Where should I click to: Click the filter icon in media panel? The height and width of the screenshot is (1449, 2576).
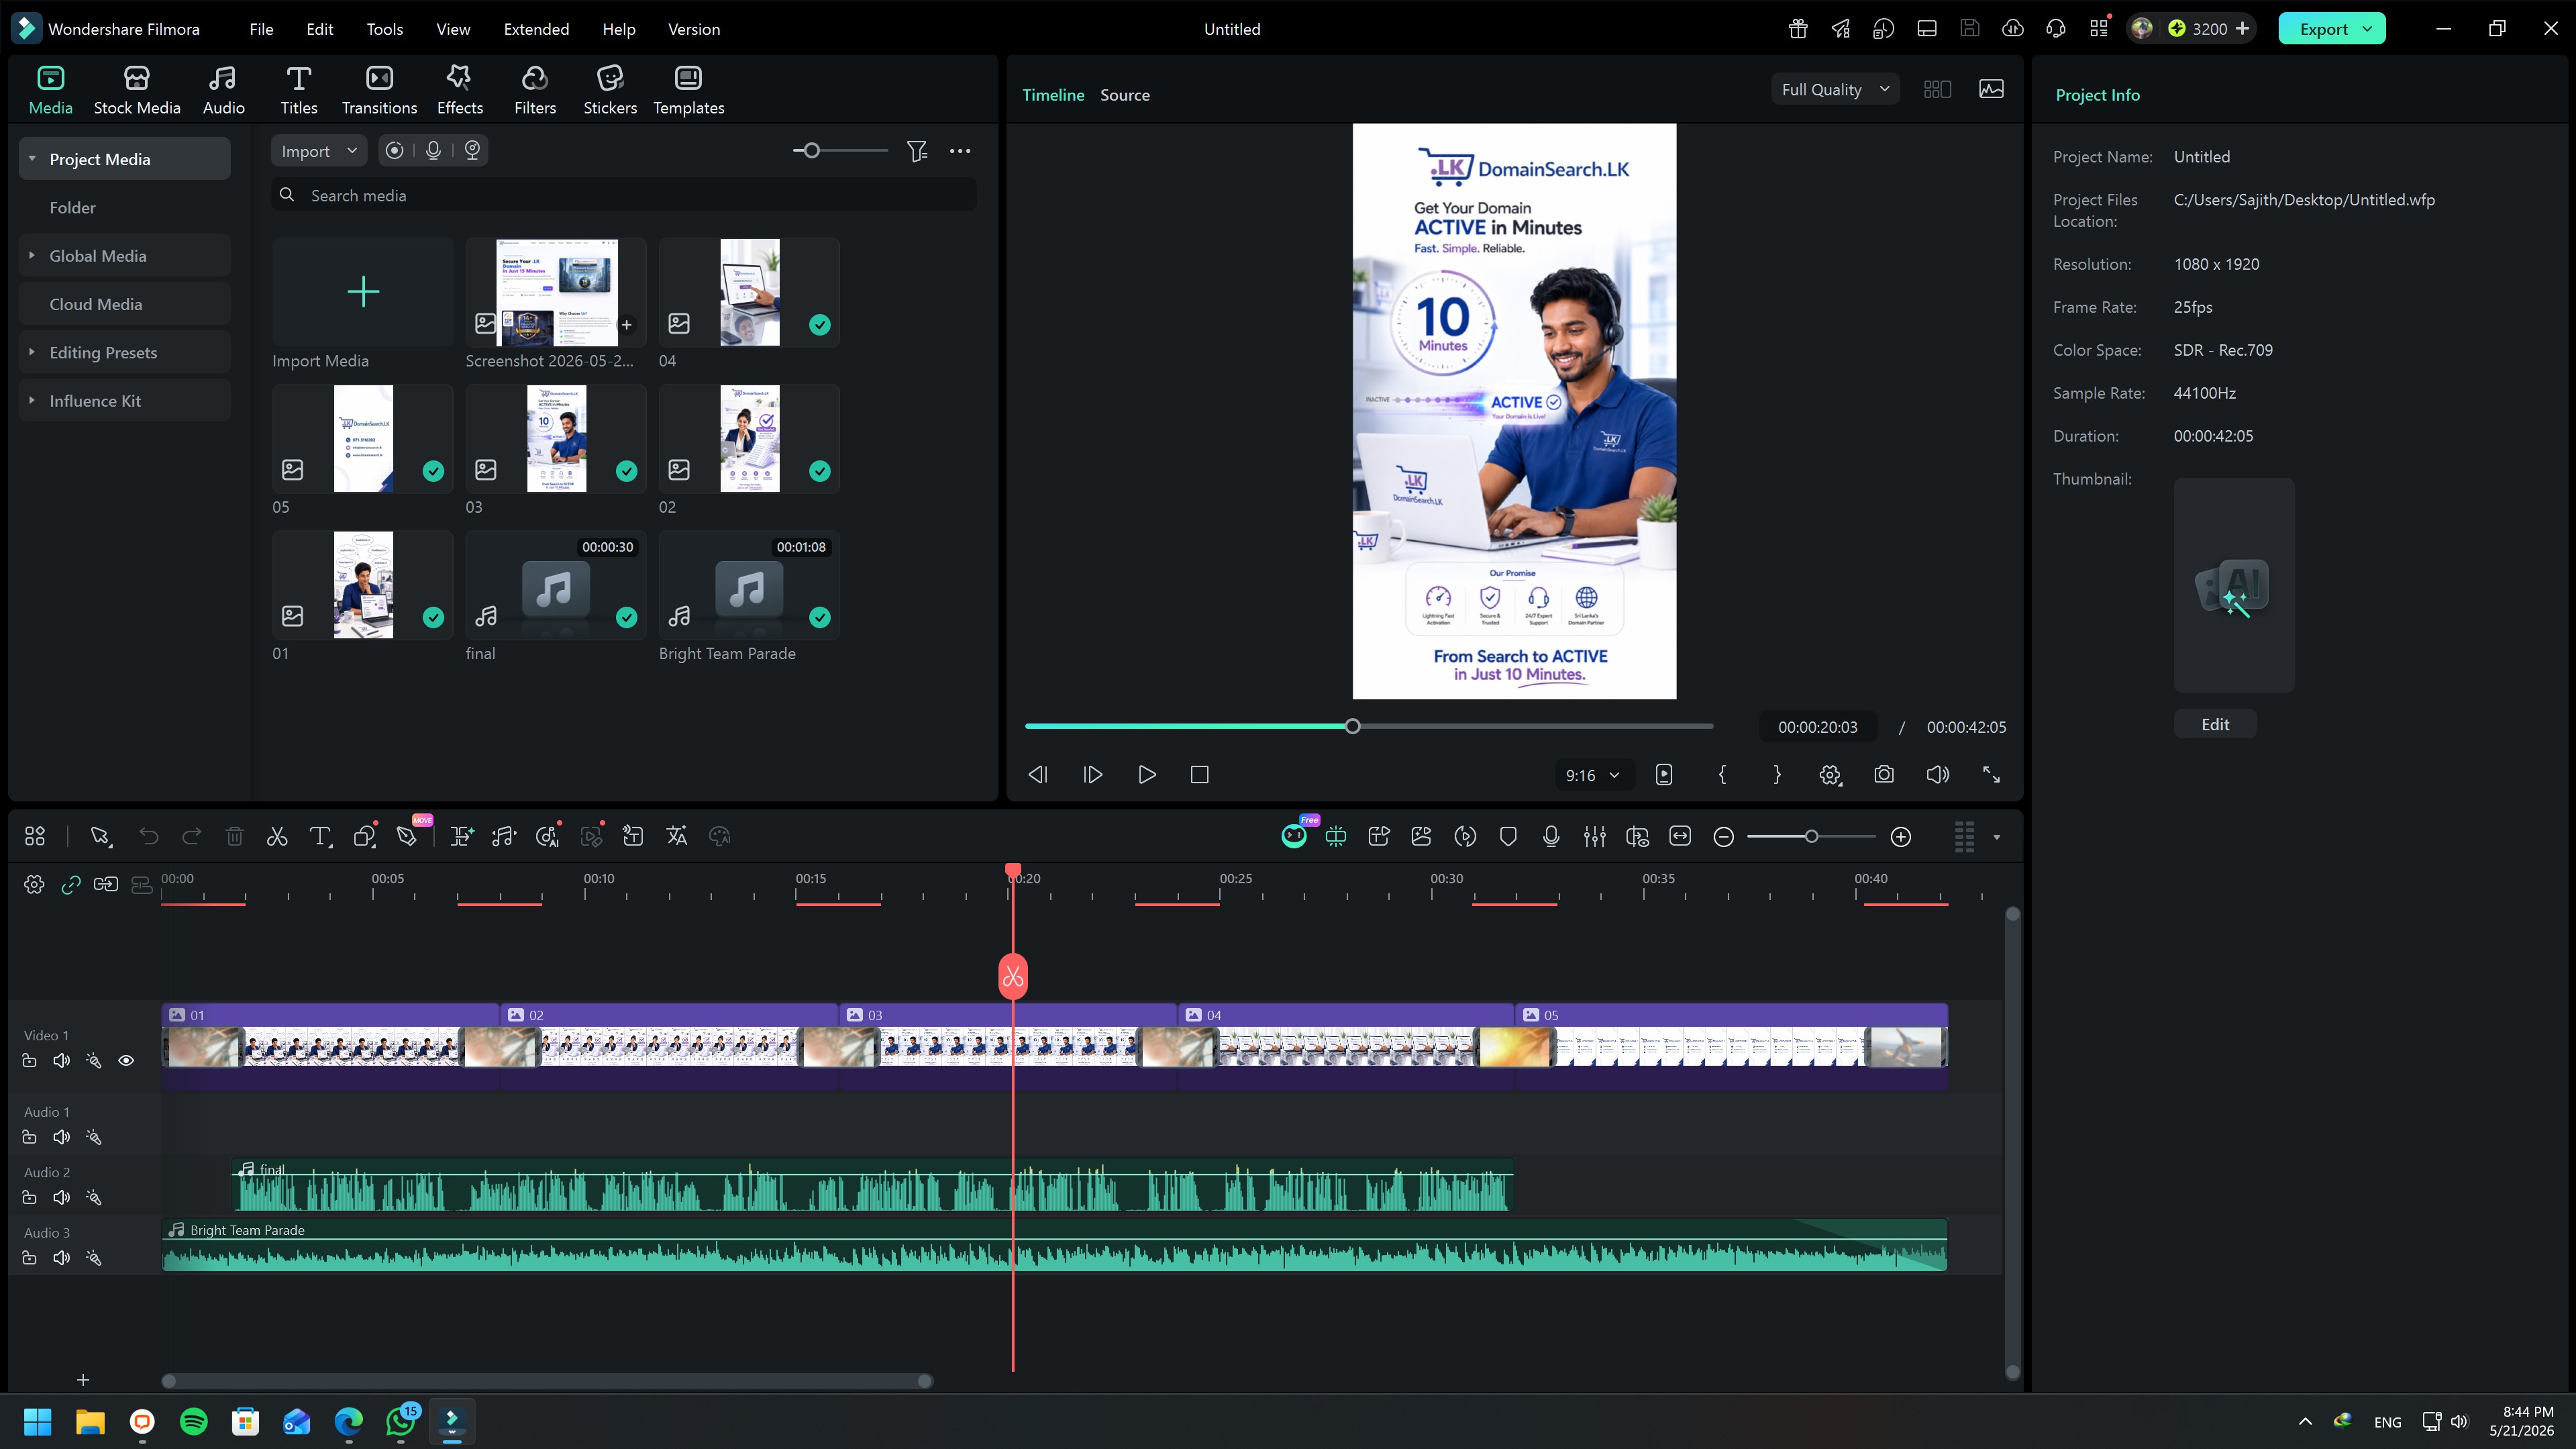pyautogui.click(x=917, y=151)
